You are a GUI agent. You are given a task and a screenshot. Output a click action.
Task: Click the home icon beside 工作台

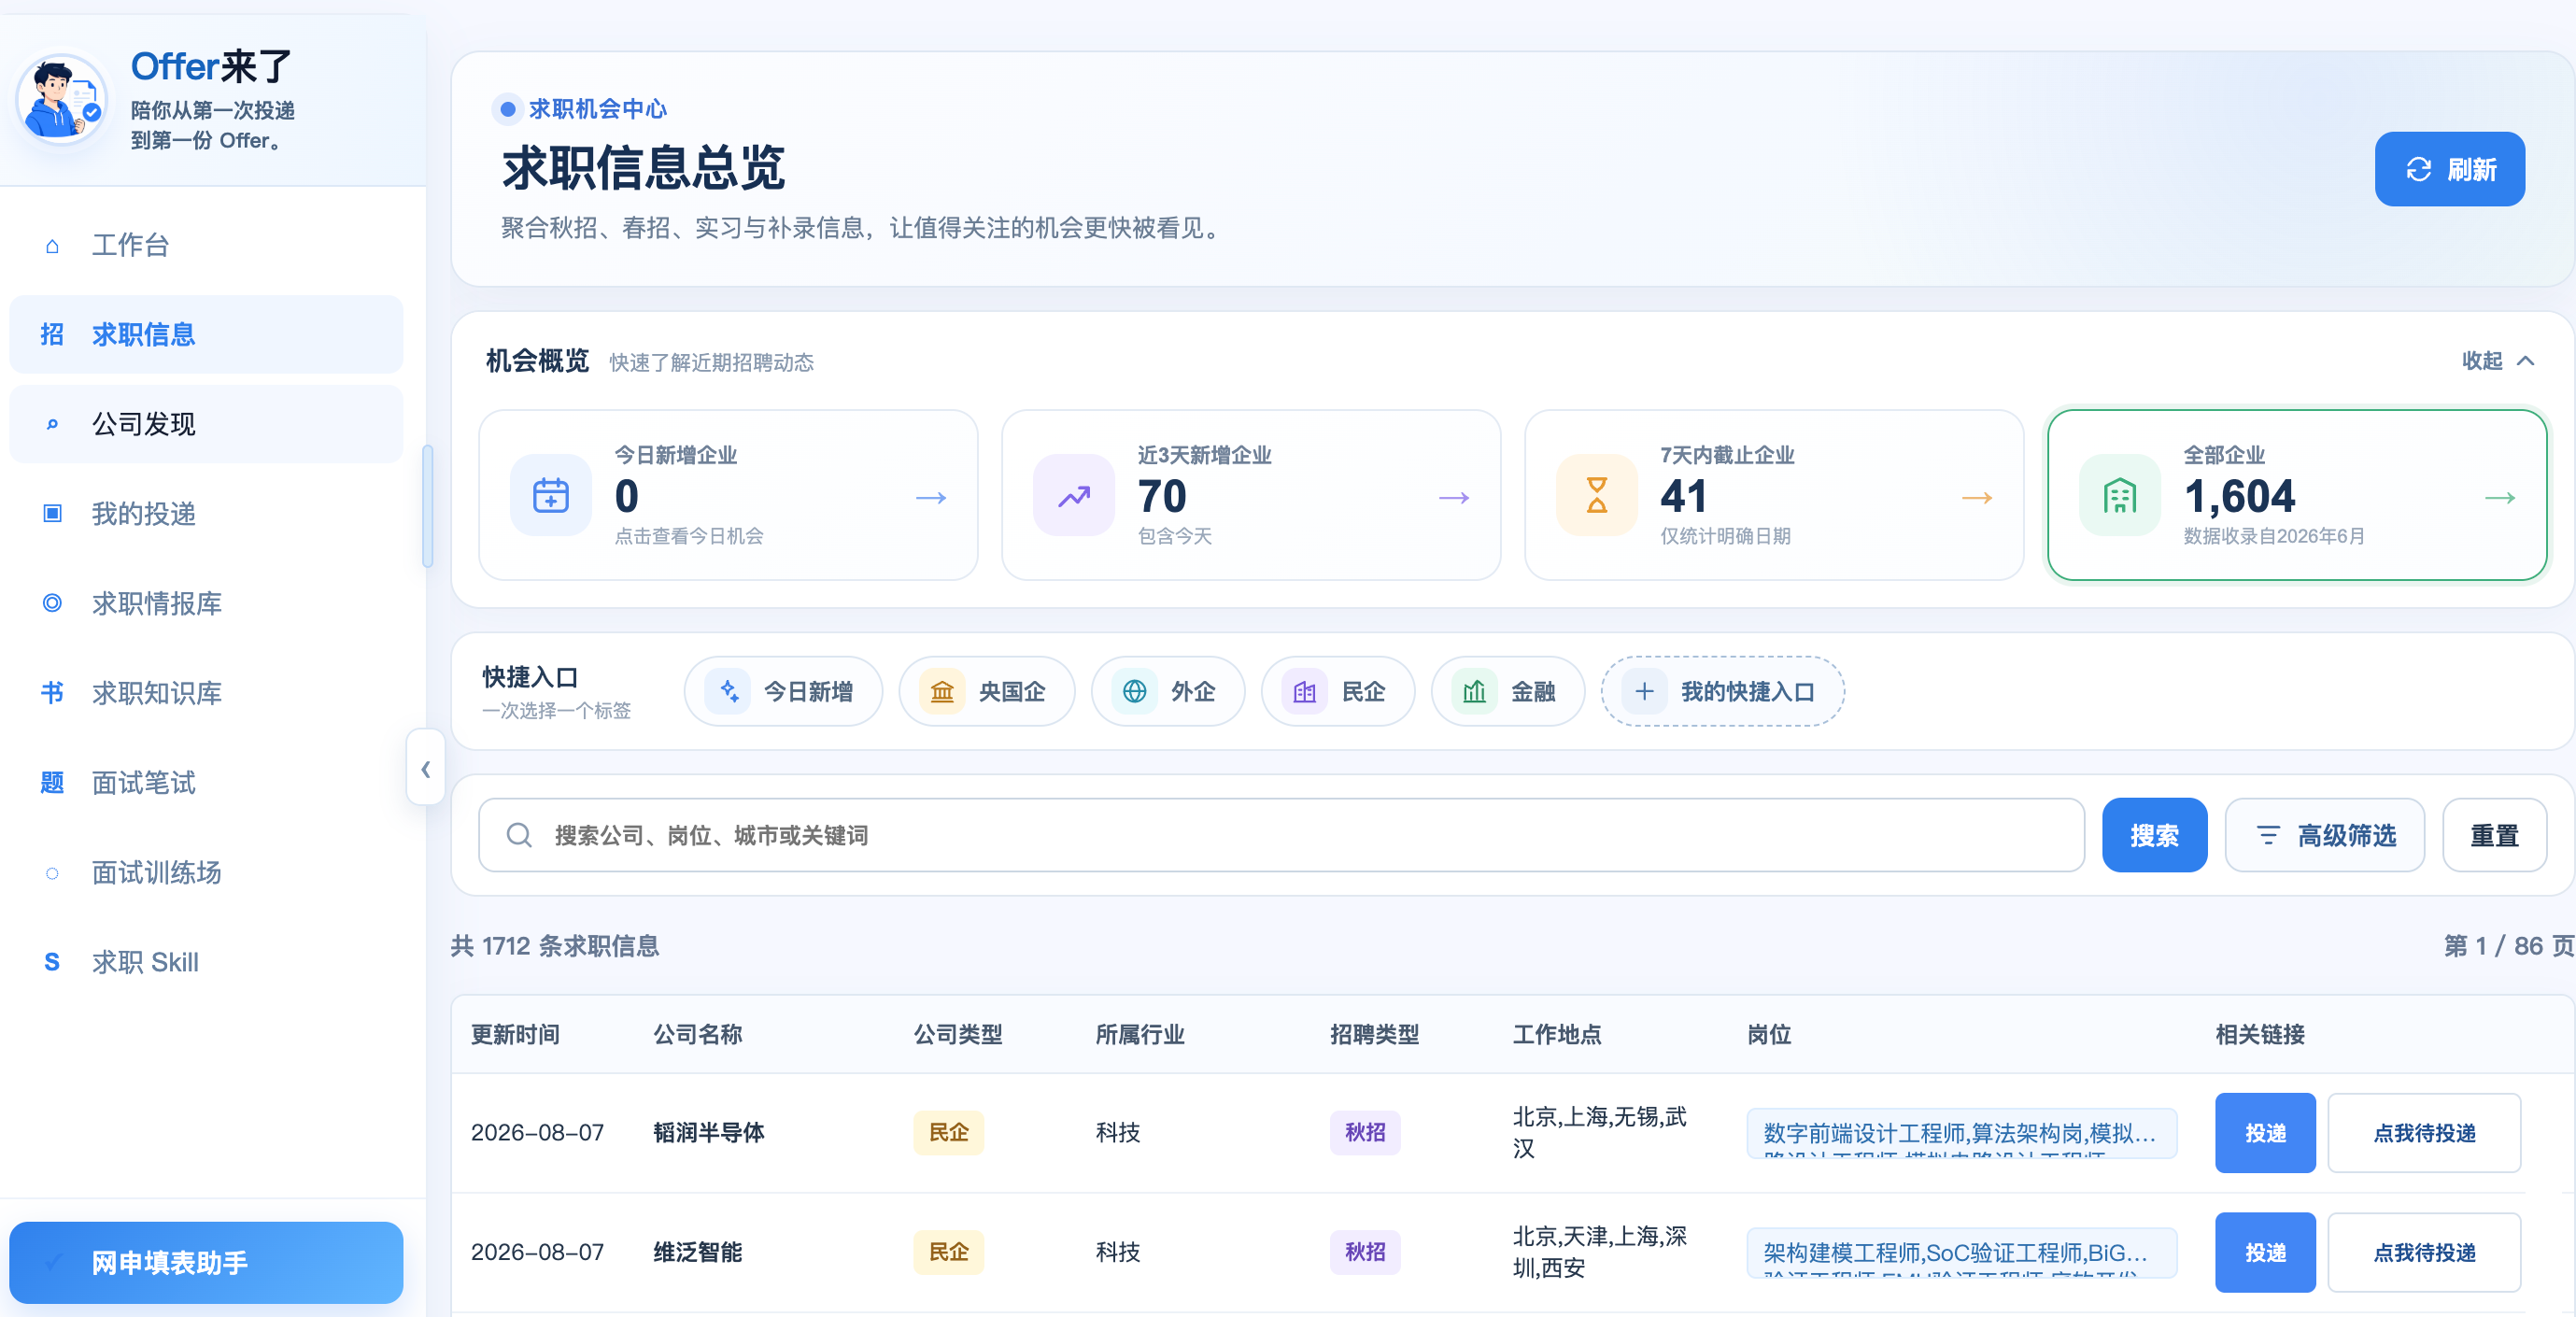coord(52,245)
